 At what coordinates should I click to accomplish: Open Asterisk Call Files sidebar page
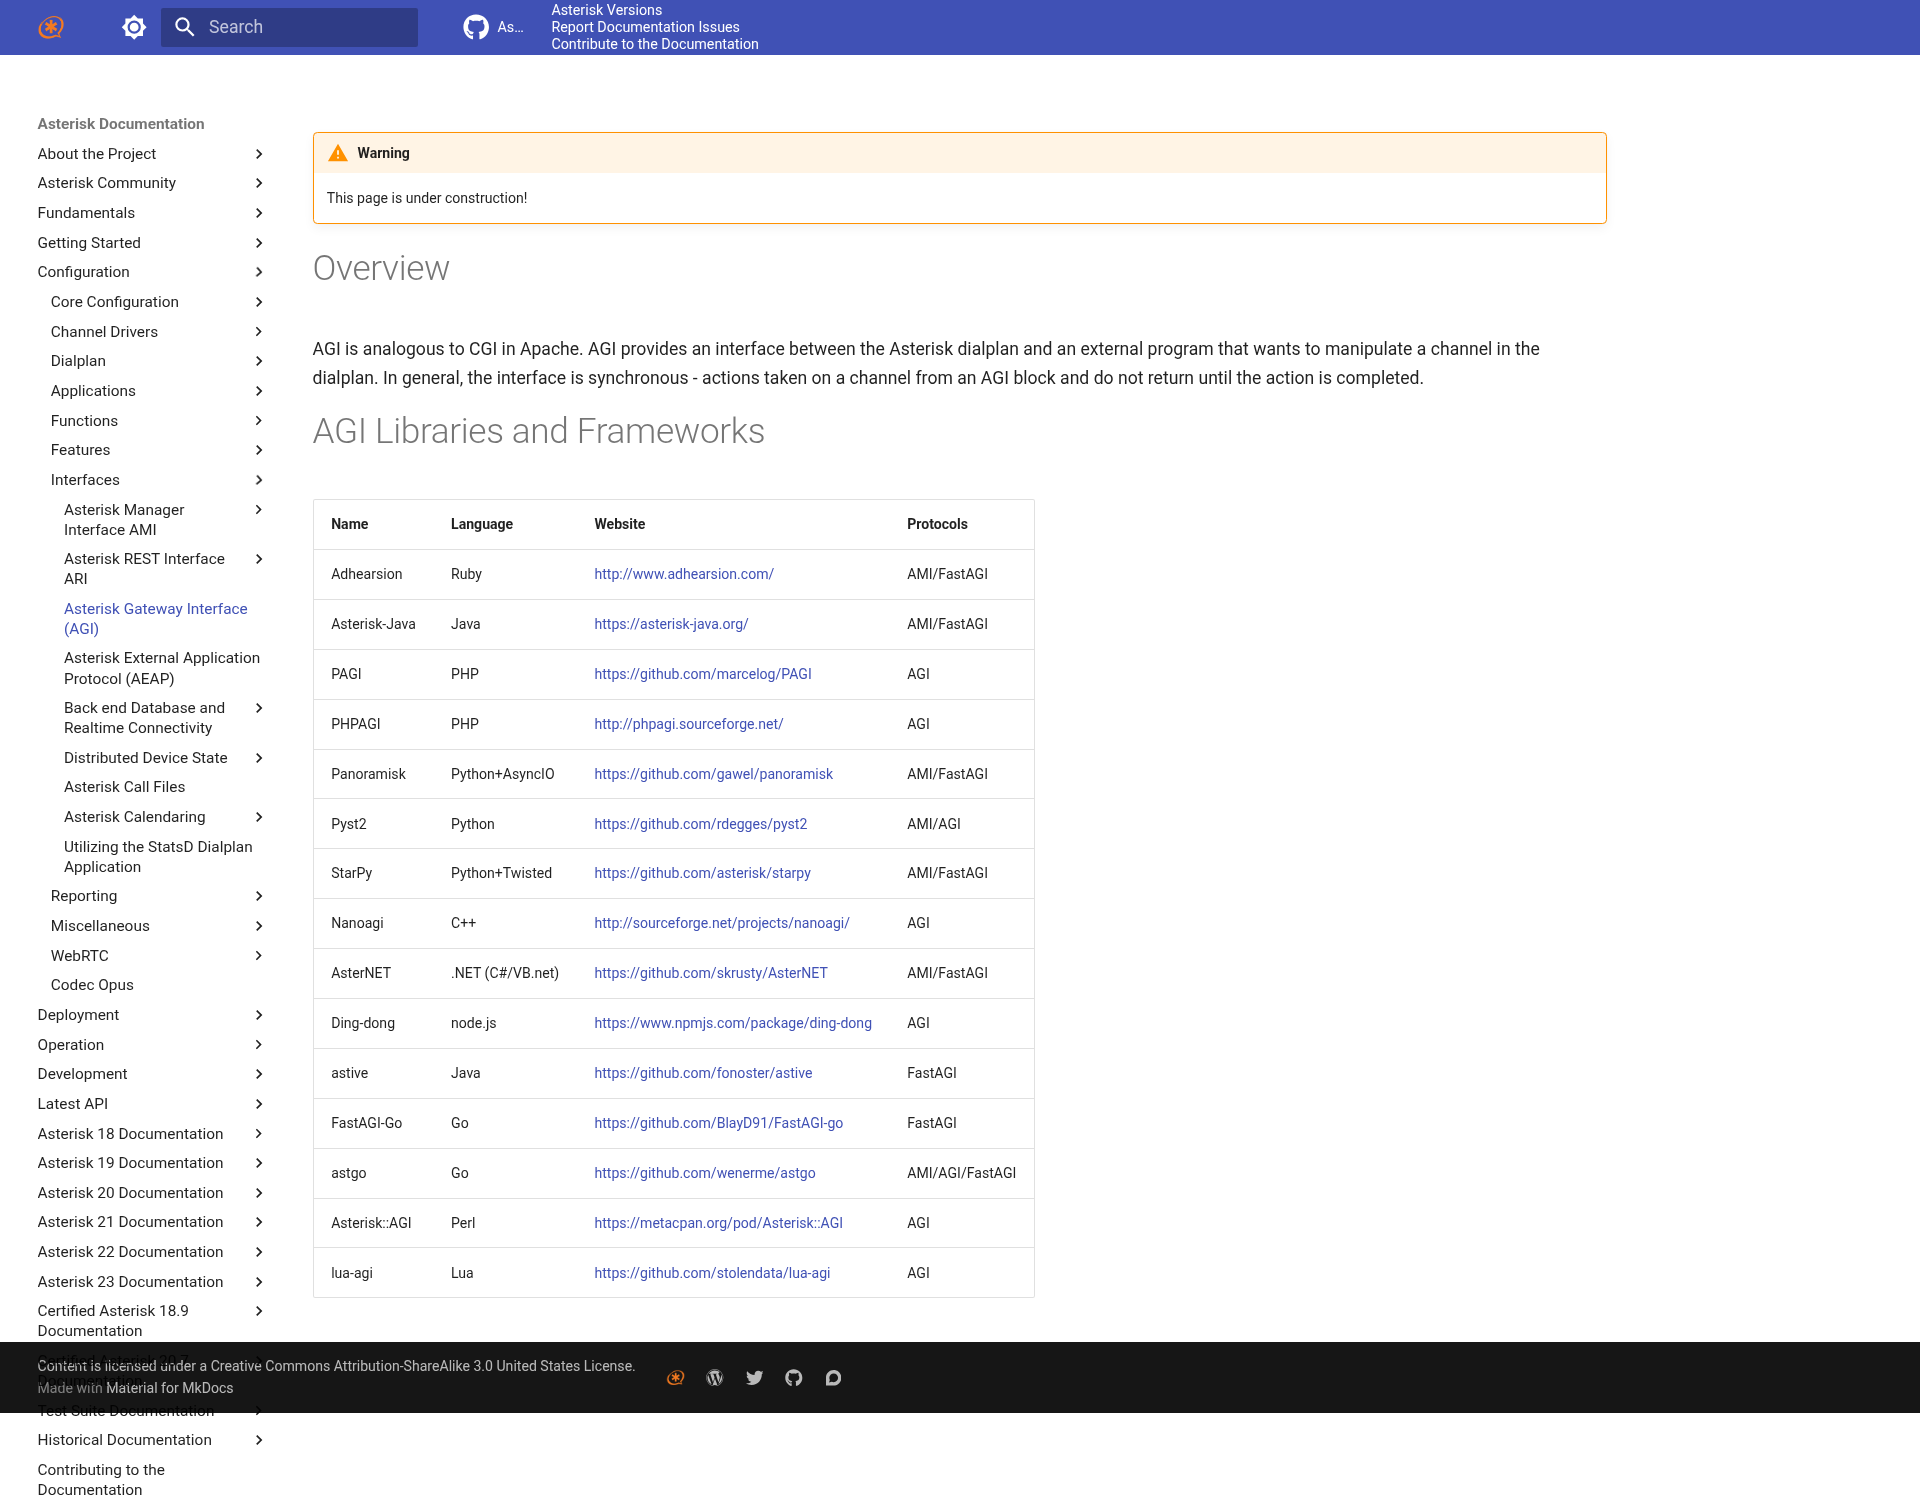(124, 787)
